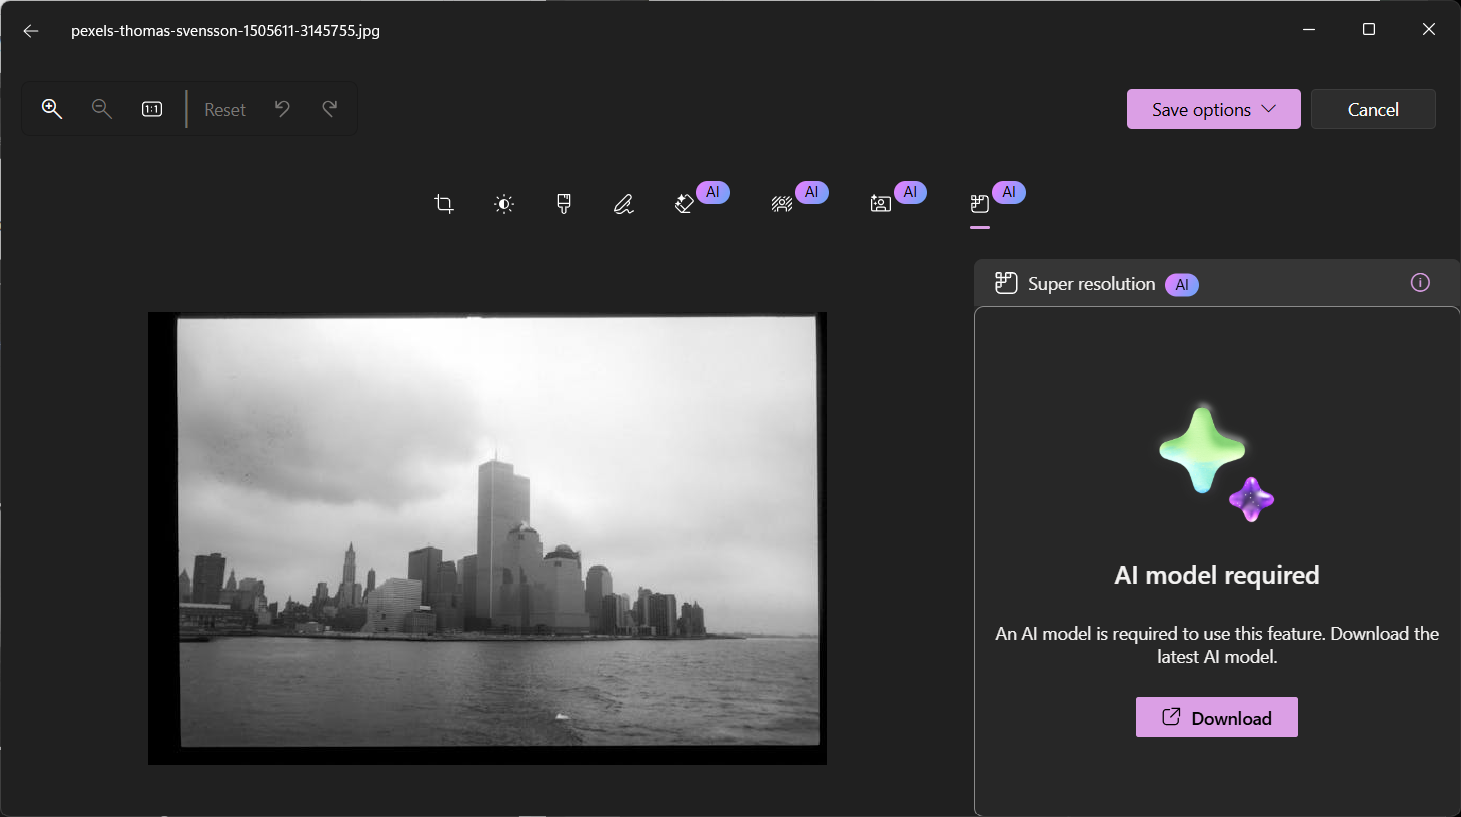Redo the last edit
The width and height of the screenshot is (1461, 817).
[330, 109]
